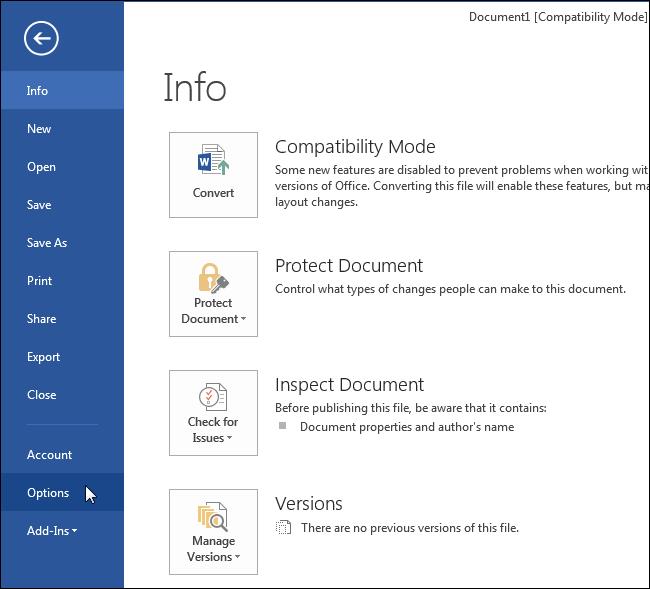Click 'There are no previous versions' text
The height and width of the screenshot is (589, 650).
click(x=410, y=528)
